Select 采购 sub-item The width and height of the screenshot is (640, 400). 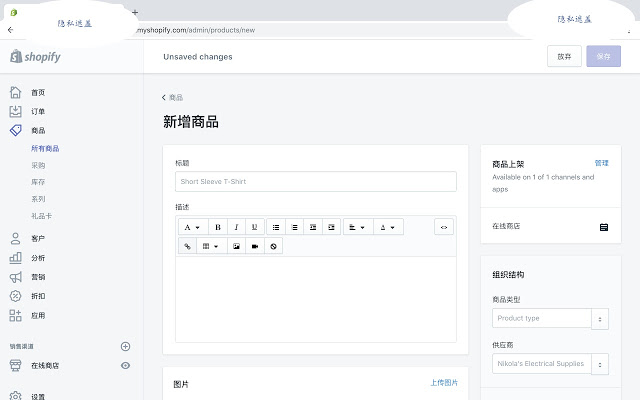[x=38, y=165]
